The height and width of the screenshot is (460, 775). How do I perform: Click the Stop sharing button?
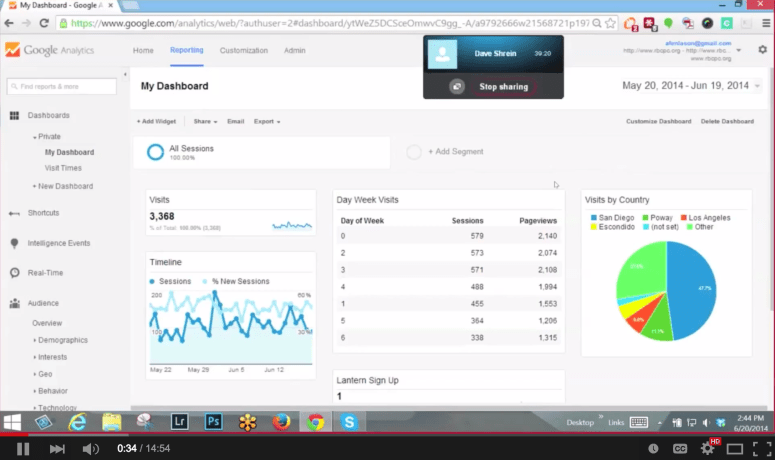(x=504, y=86)
